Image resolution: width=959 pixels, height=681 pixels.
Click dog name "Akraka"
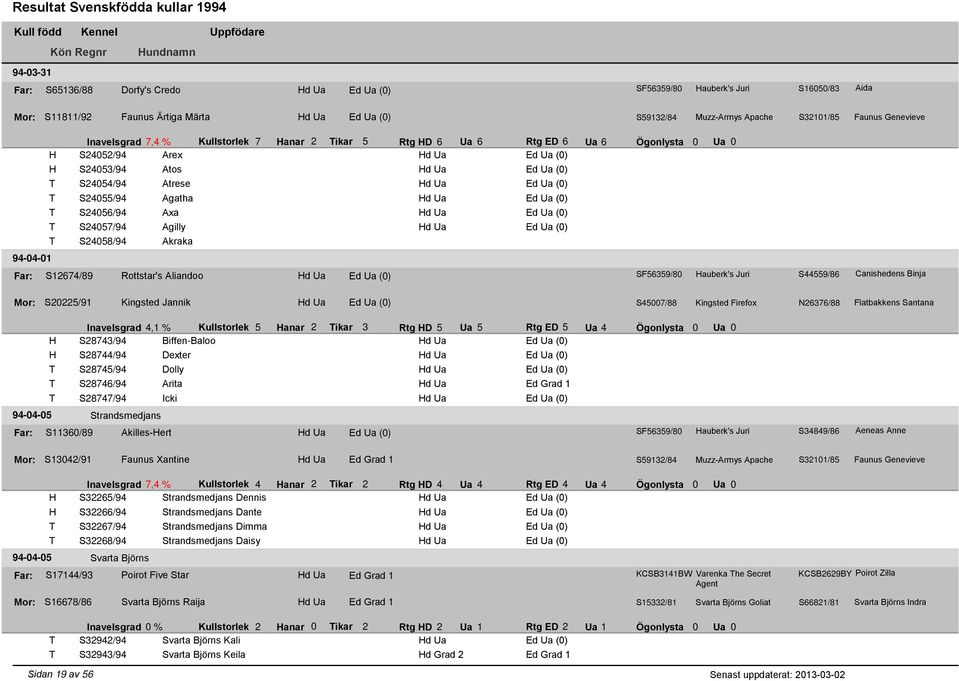(x=177, y=241)
